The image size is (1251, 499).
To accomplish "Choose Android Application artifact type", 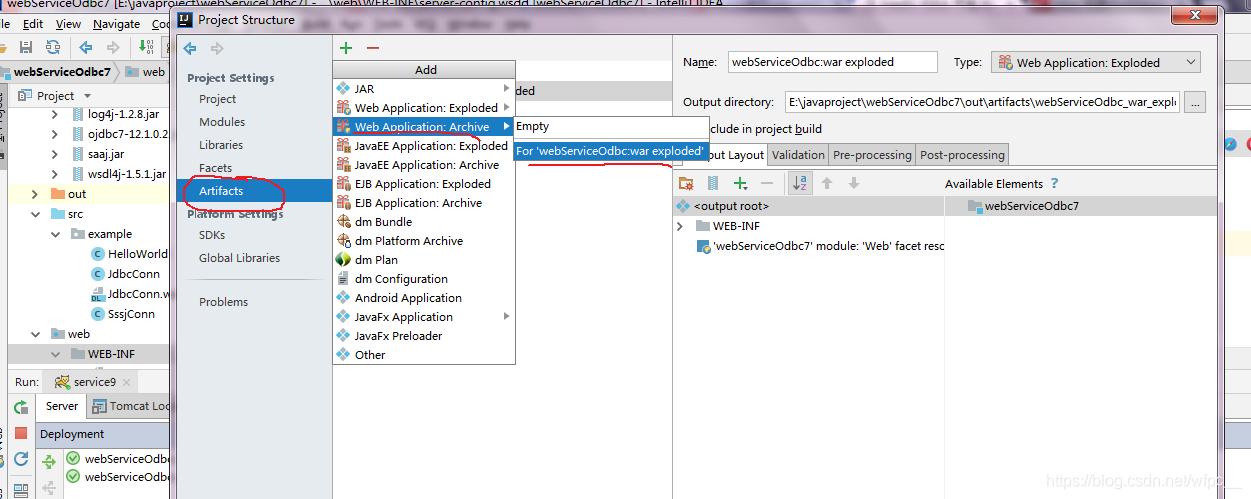I will click(x=424, y=298).
